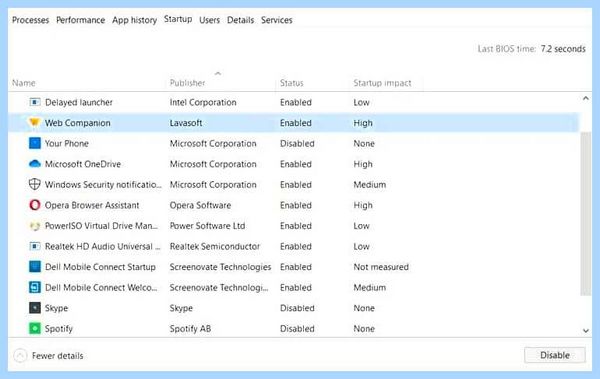Click the Dell Mobile Connect Startup icon

point(35,266)
